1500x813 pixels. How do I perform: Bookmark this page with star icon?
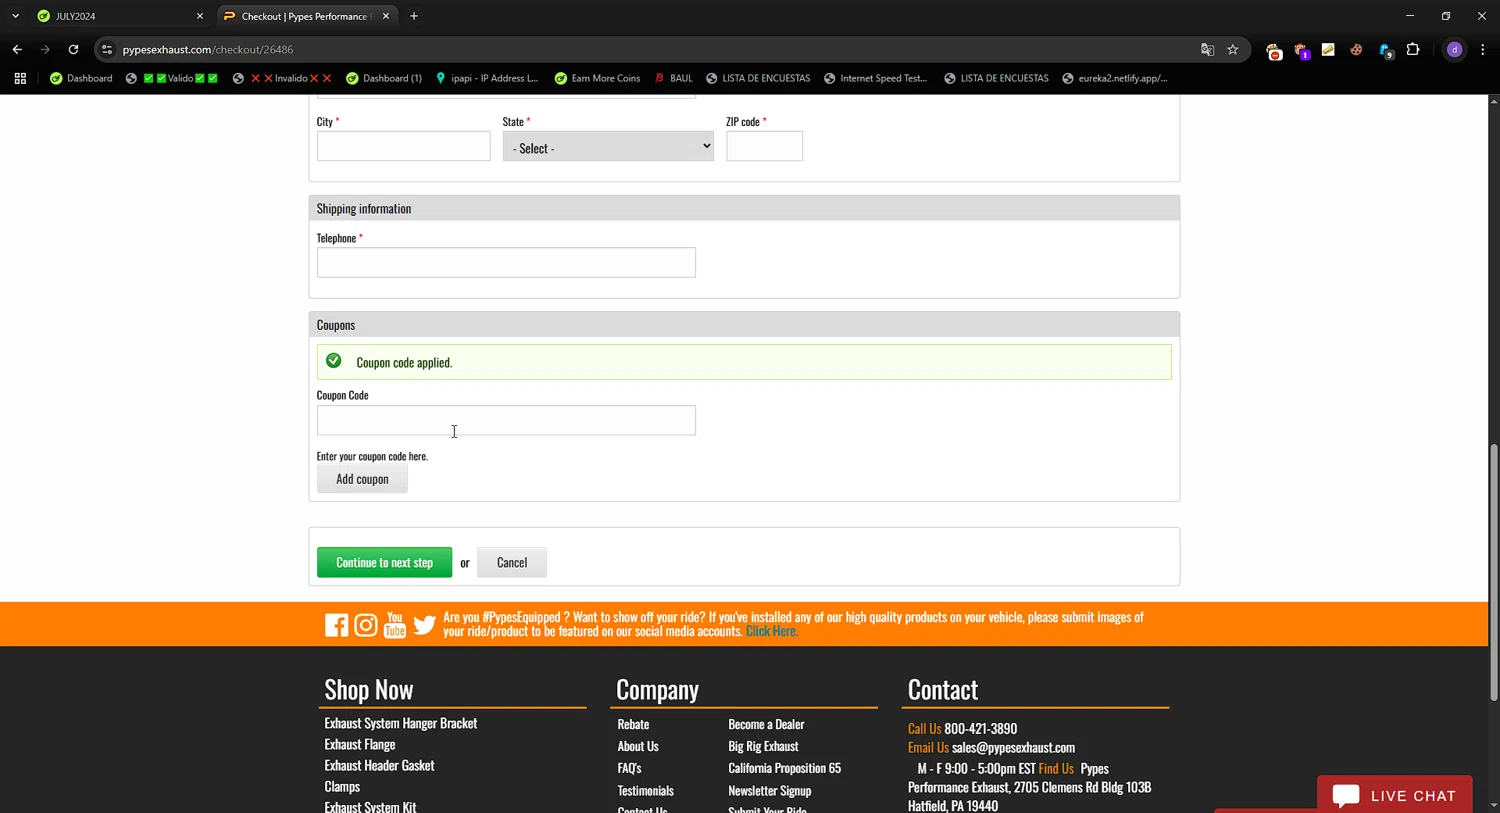click(1233, 49)
